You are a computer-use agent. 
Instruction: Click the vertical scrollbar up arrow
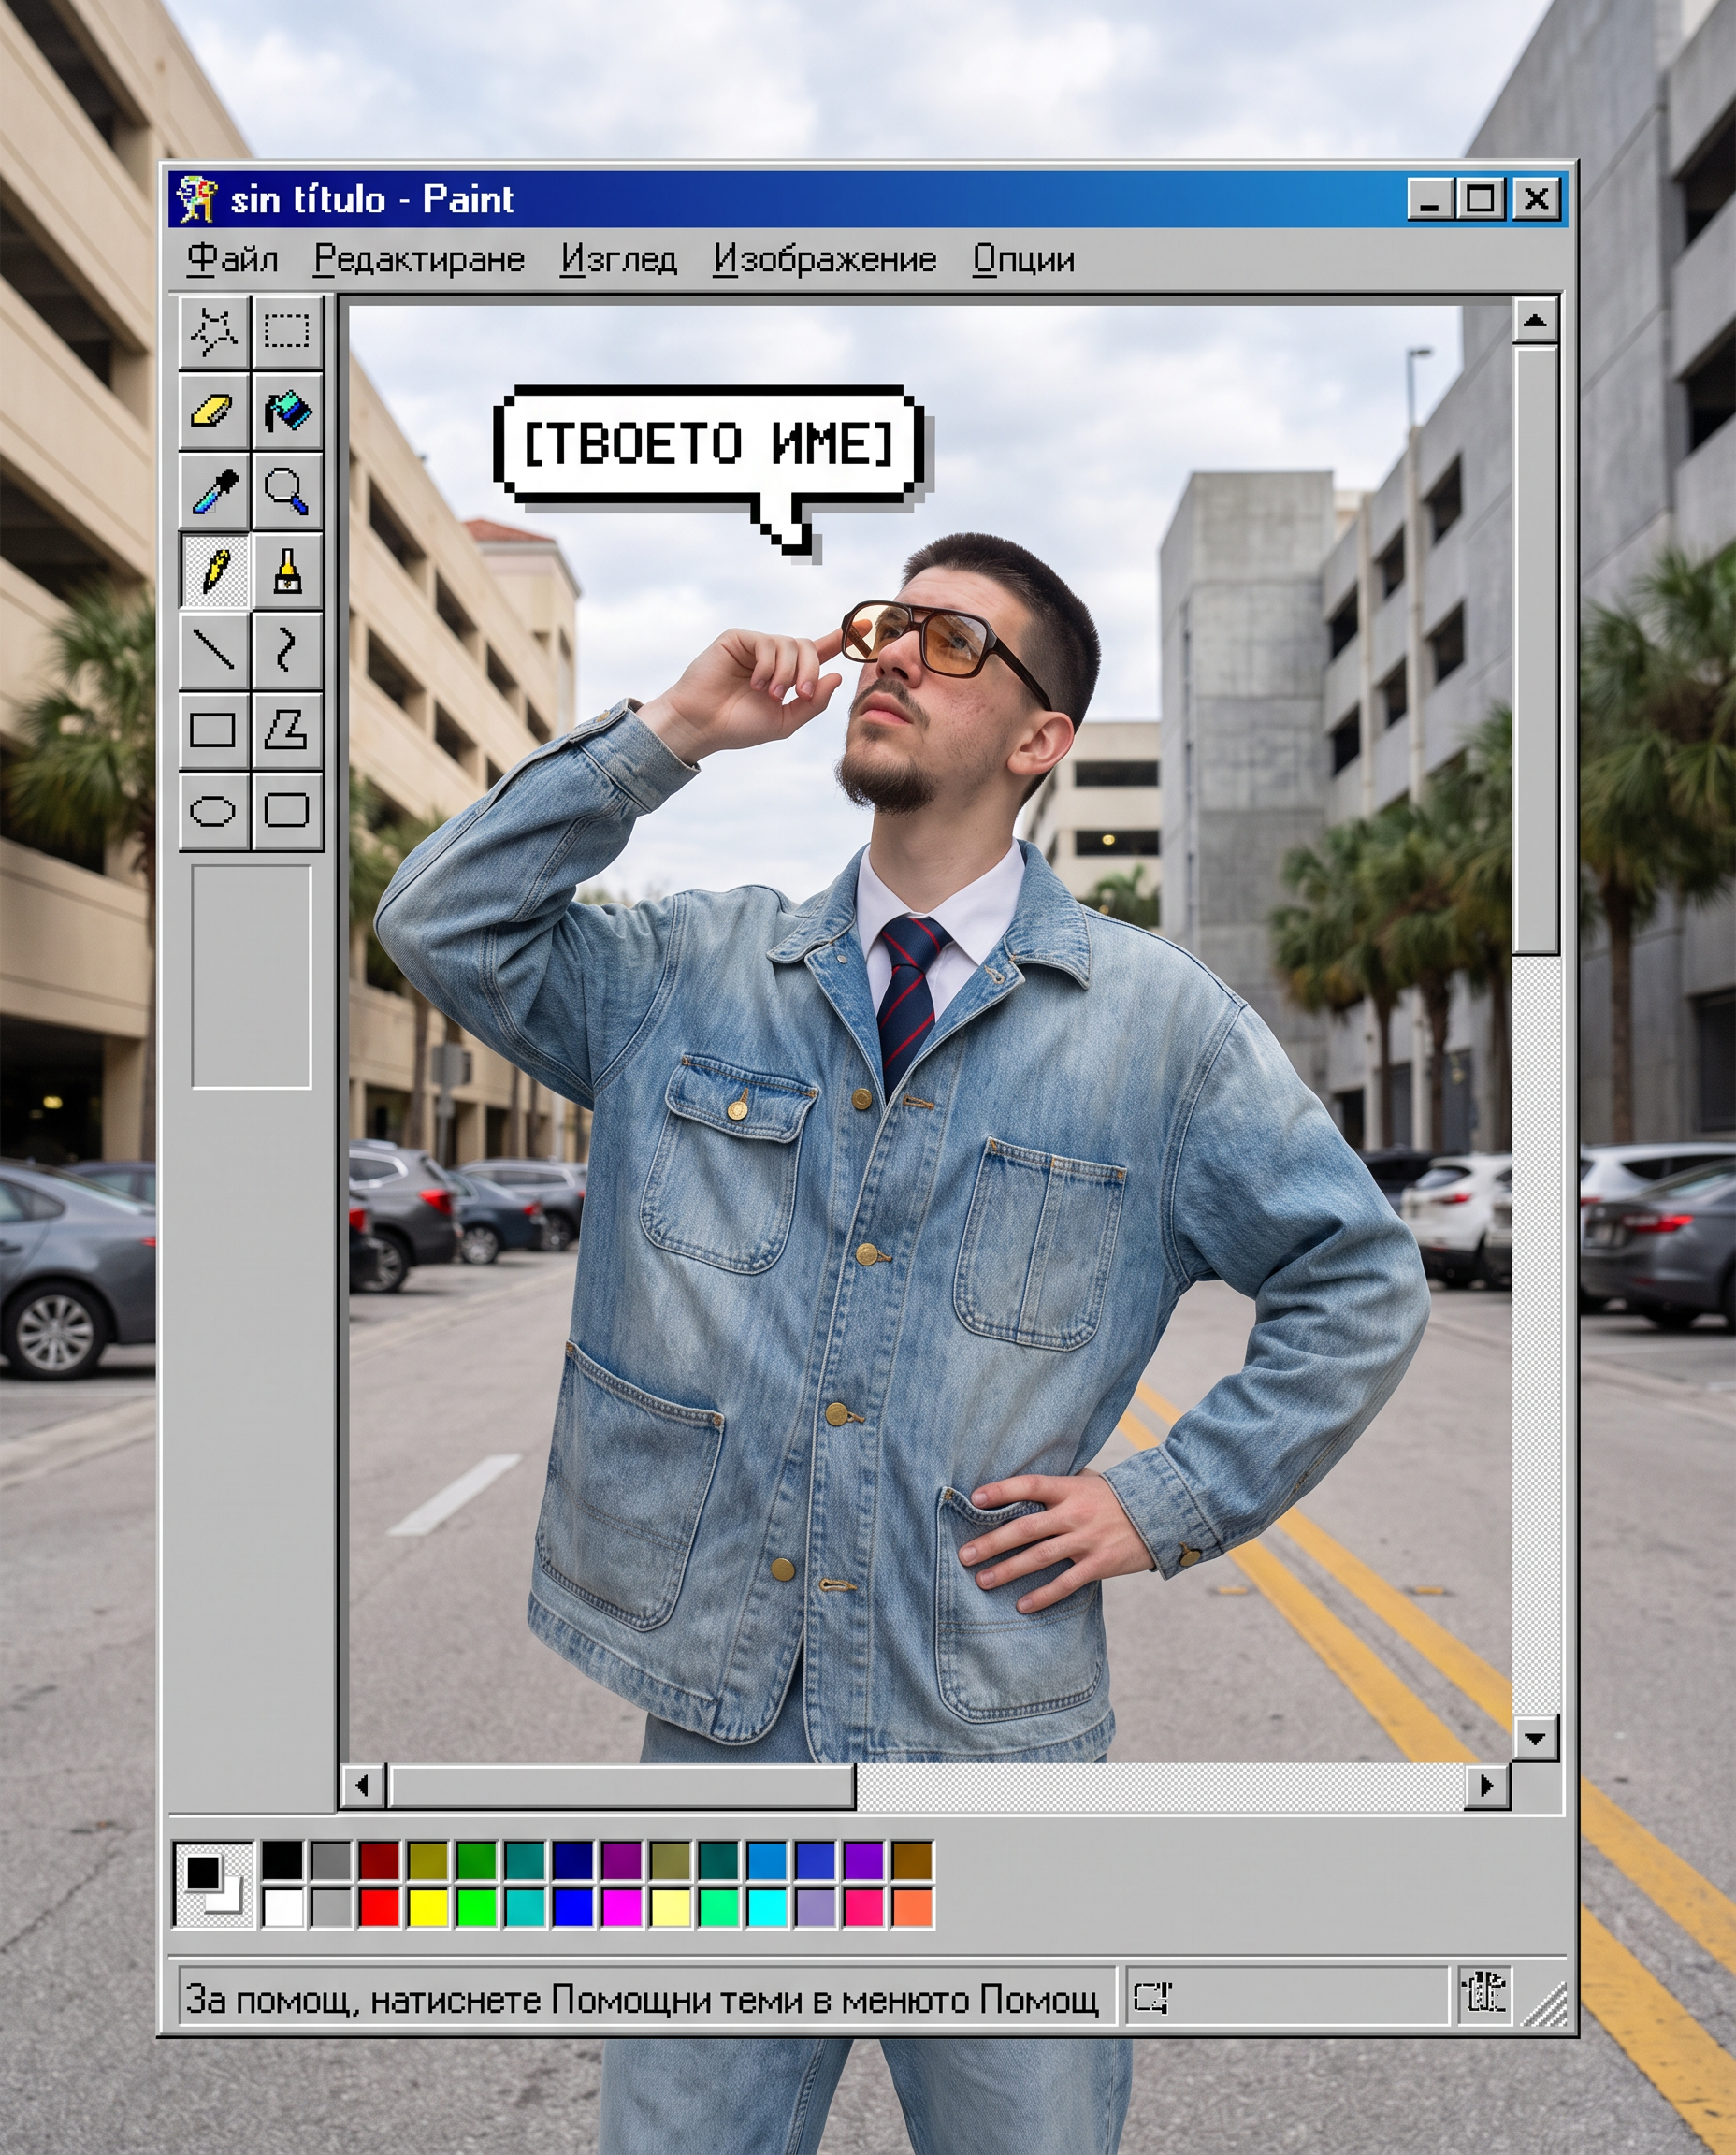[1535, 321]
